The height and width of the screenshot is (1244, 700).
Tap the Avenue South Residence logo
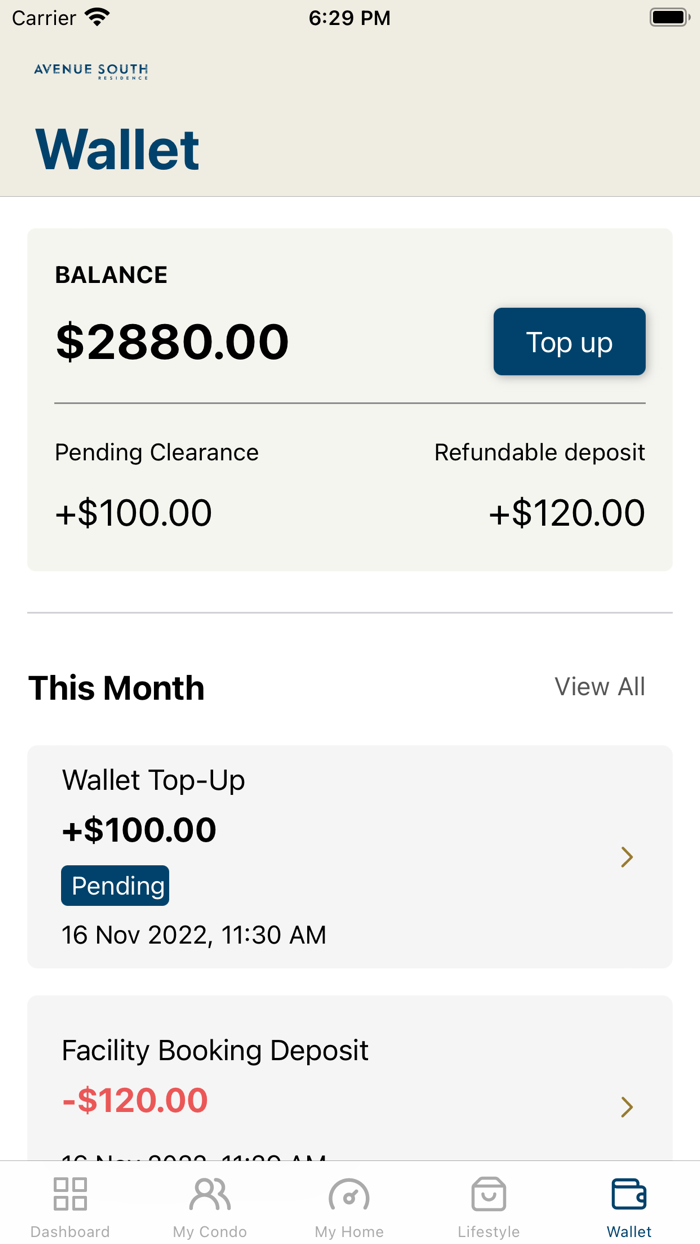tap(91, 71)
